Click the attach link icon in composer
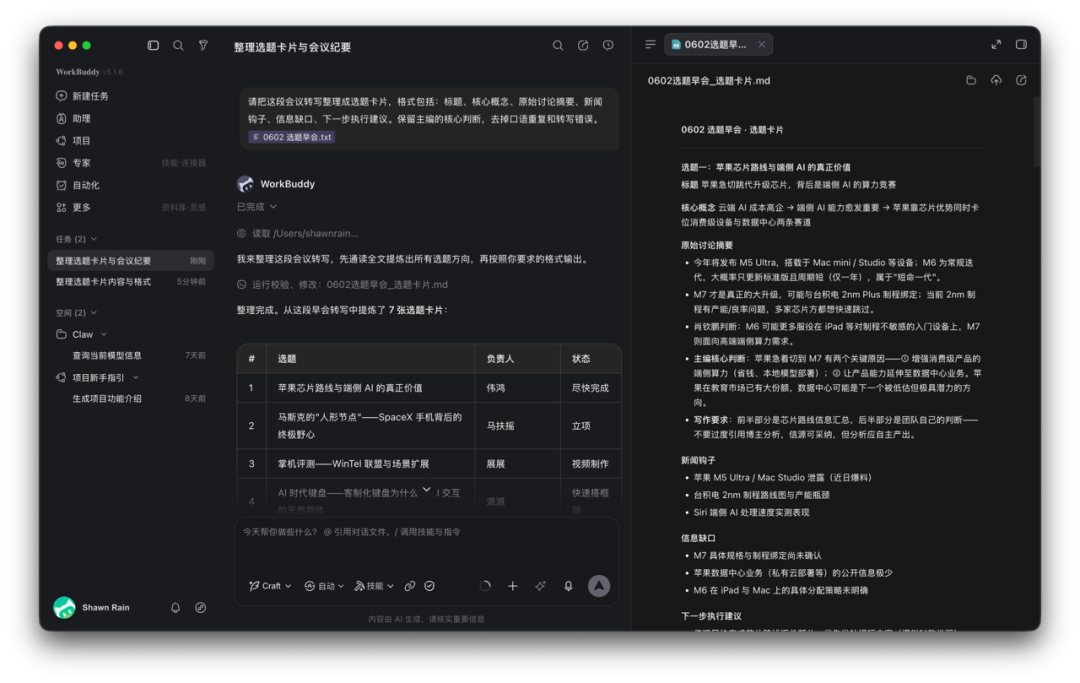Screen dimensions: 1080x683 (x=410, y=586)
